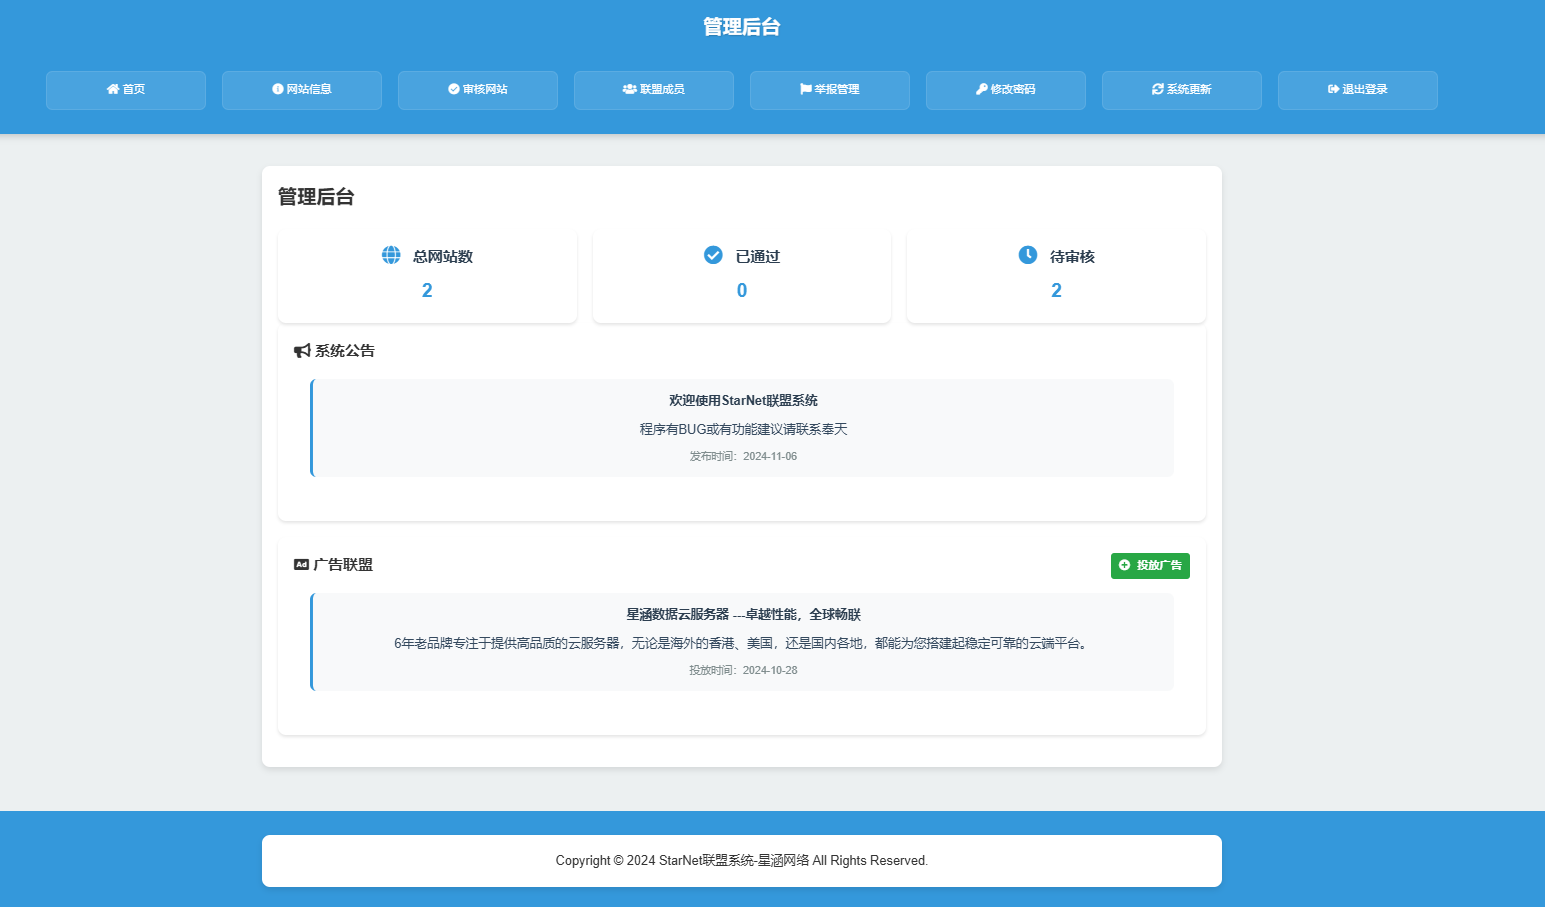Click the Ad icon beside 广告联盟
1545x907 pixels.
coord(301,564)
